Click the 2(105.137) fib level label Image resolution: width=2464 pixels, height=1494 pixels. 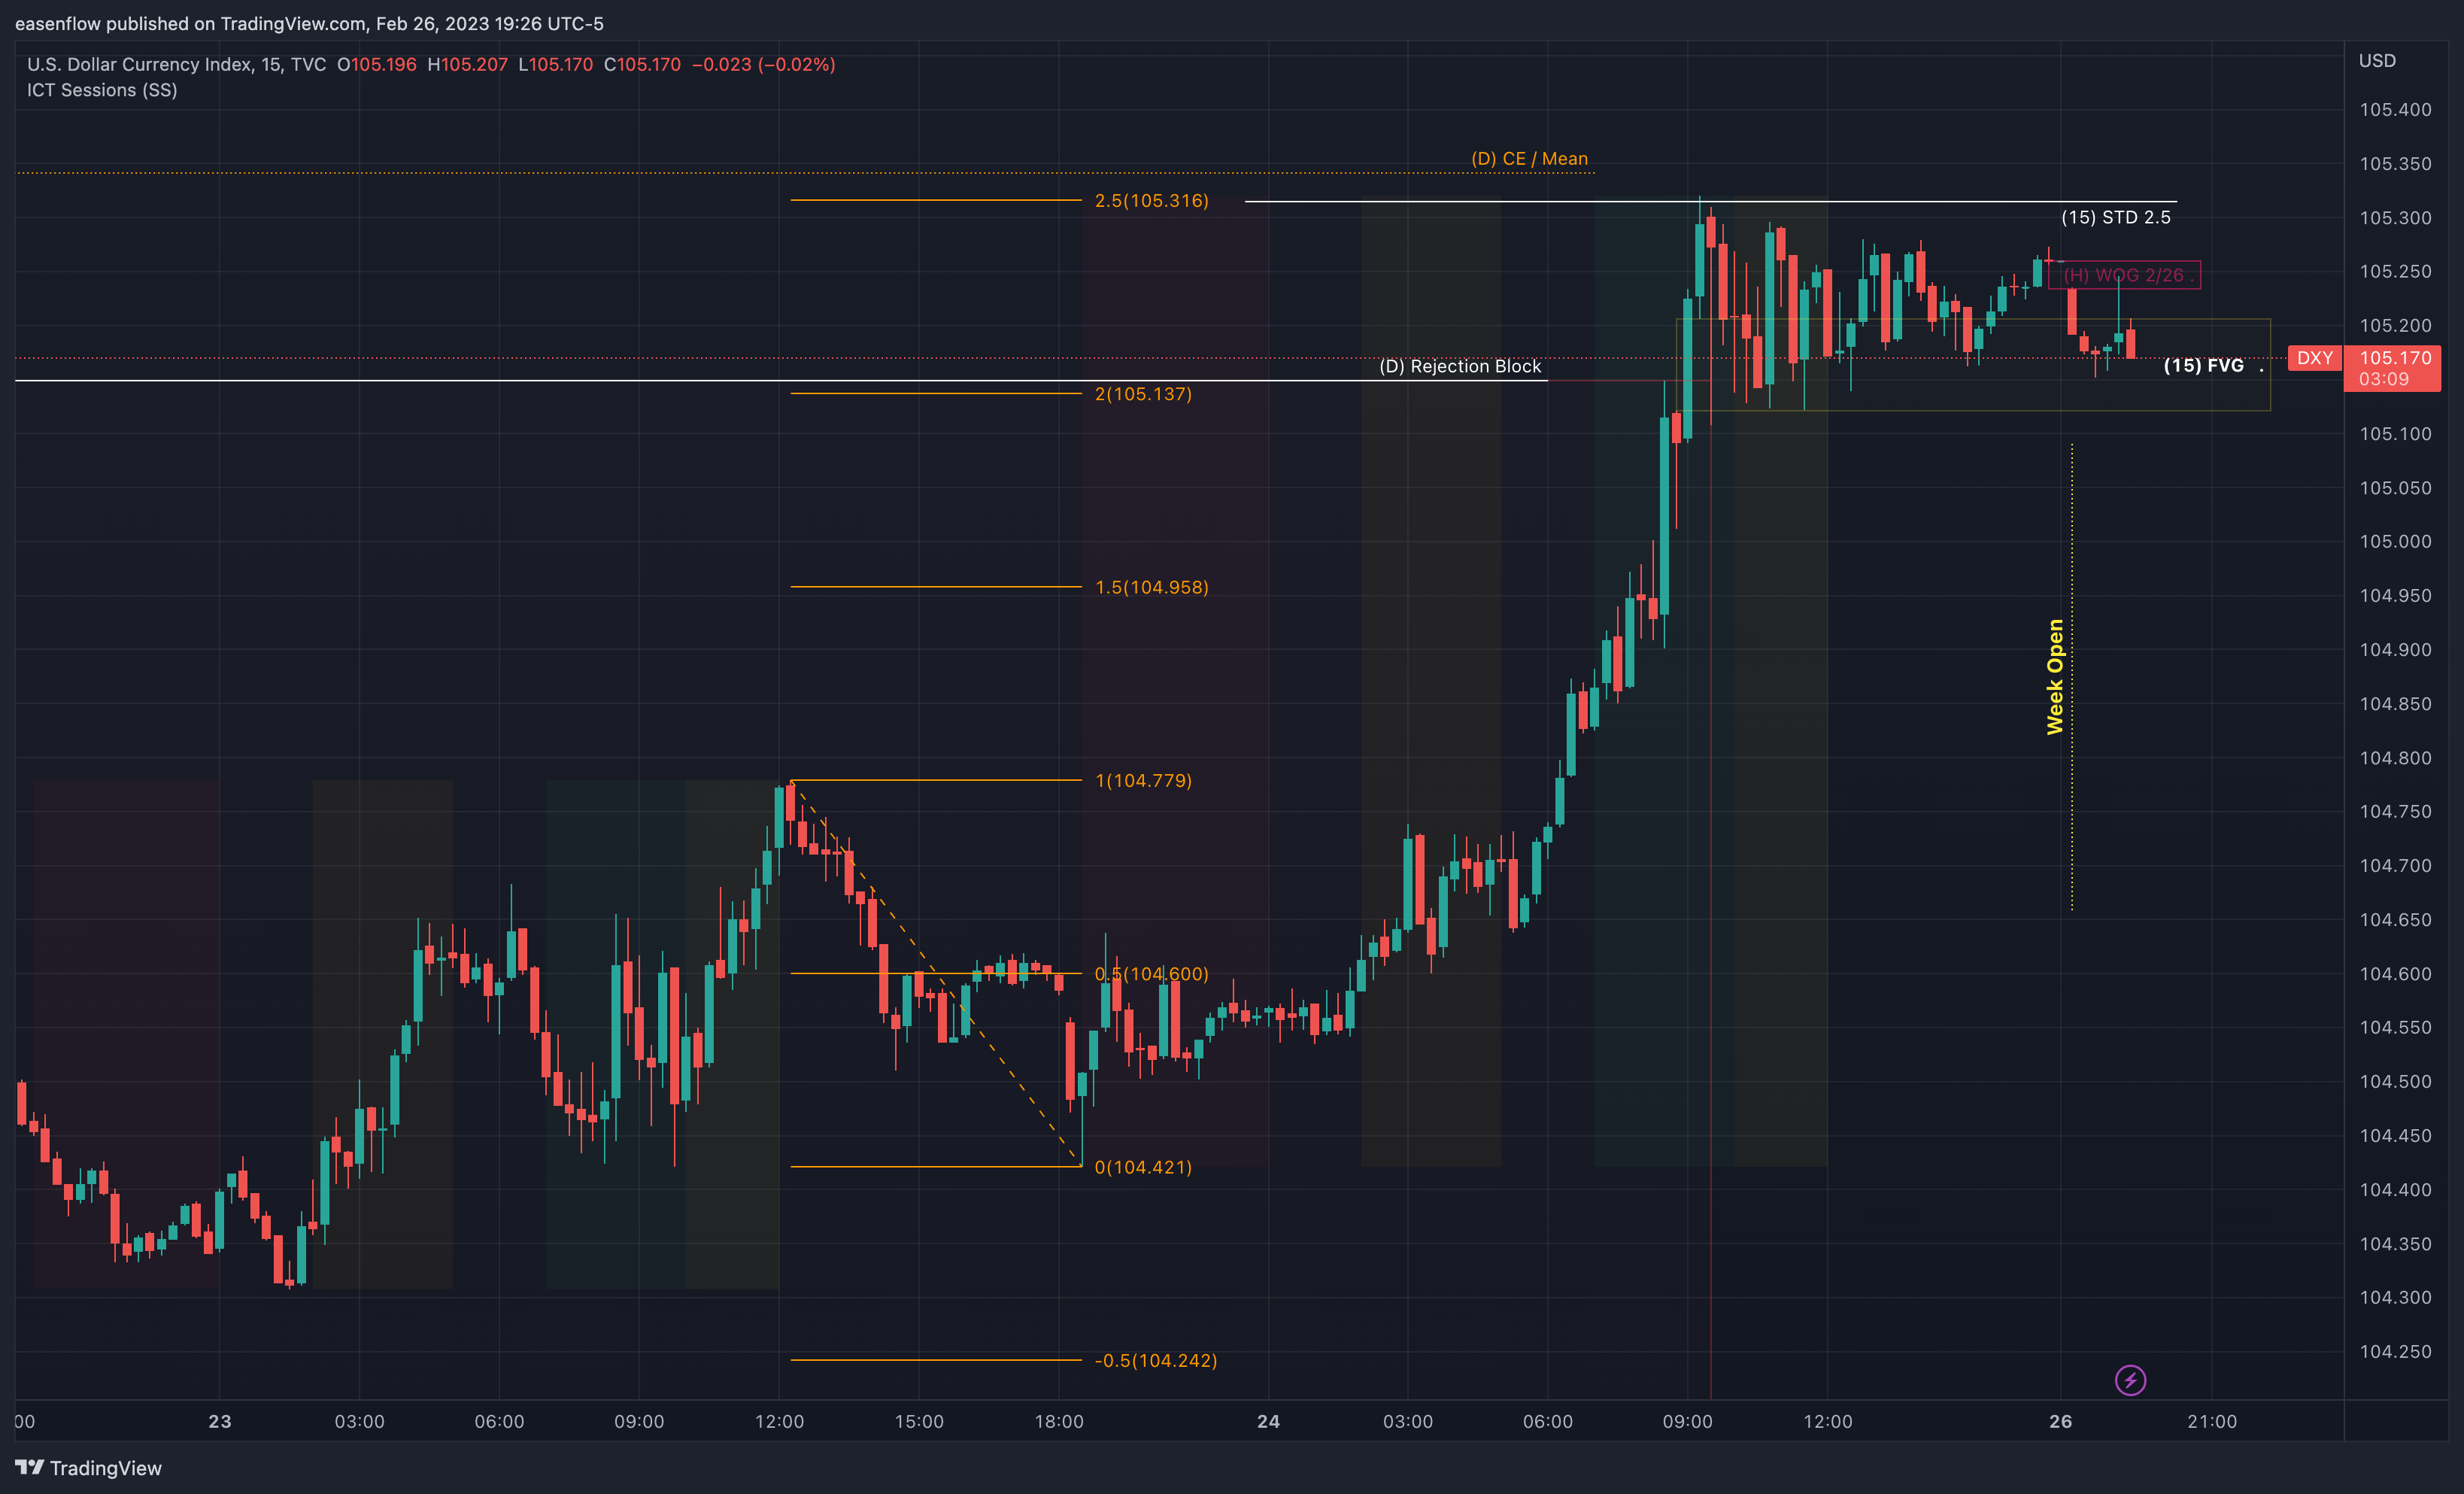(x=1143, y=393)
